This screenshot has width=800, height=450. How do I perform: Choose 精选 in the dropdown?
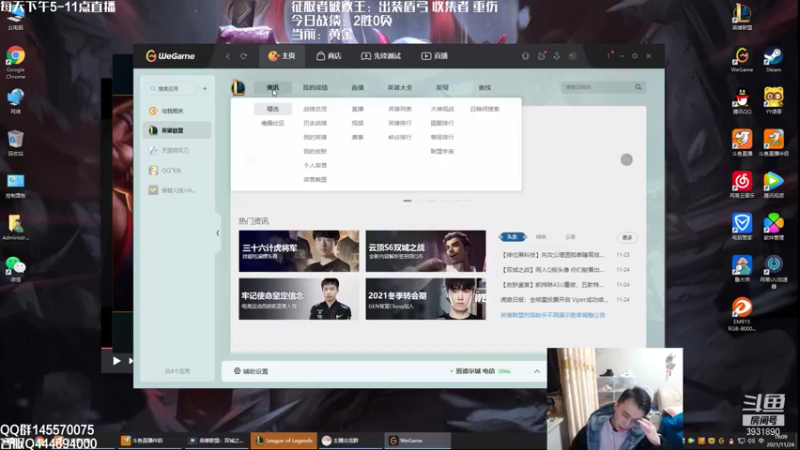coord(273,109)
